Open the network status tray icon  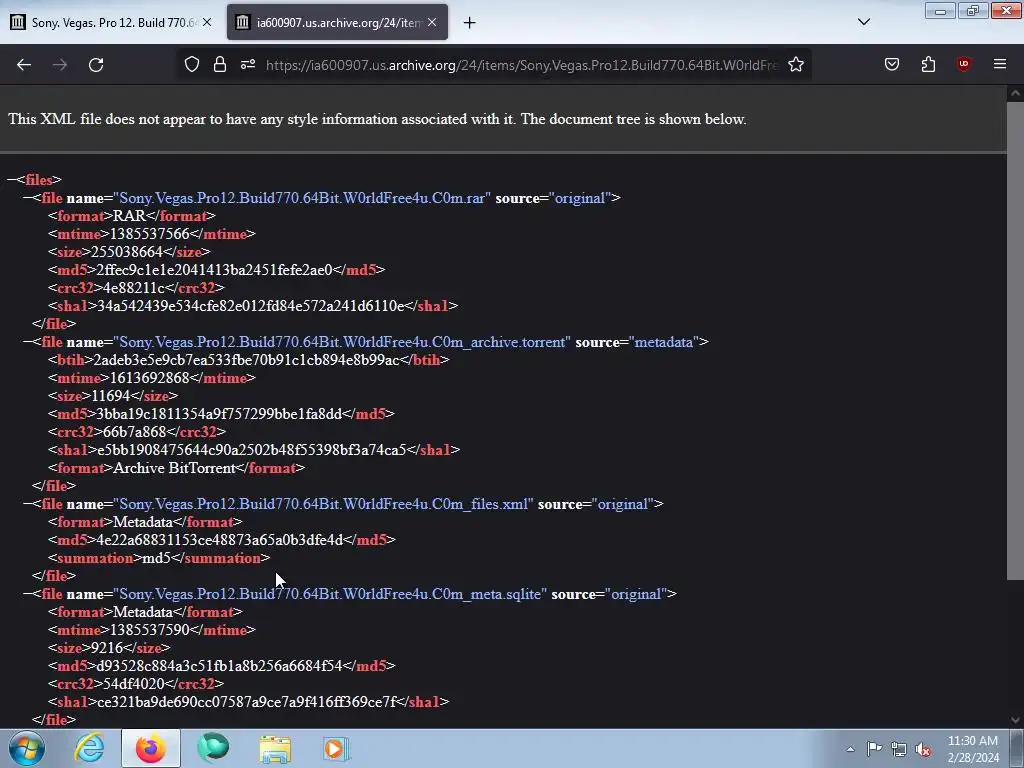[899, 749]
